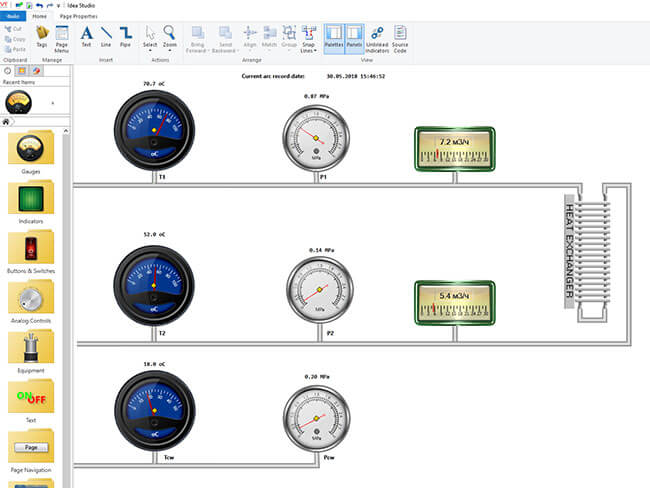650x488 pixels.
Task: Open the Page Menu tool
Action: (62, 39)
